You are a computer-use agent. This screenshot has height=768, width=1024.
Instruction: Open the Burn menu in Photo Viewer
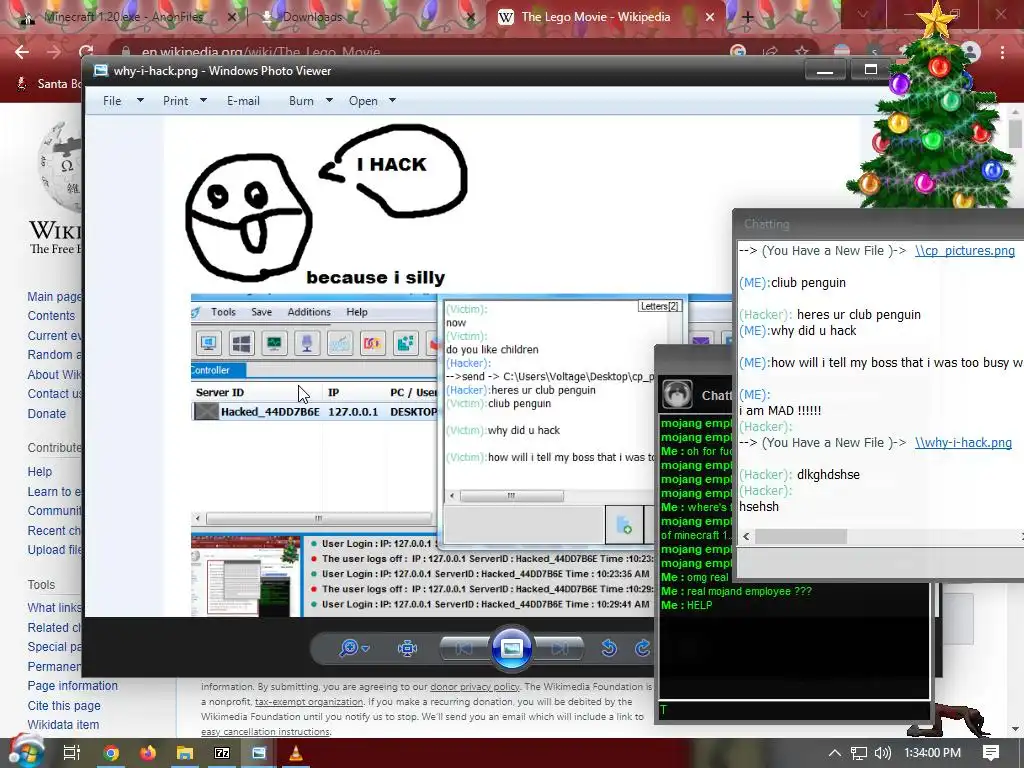coord(301,101)
